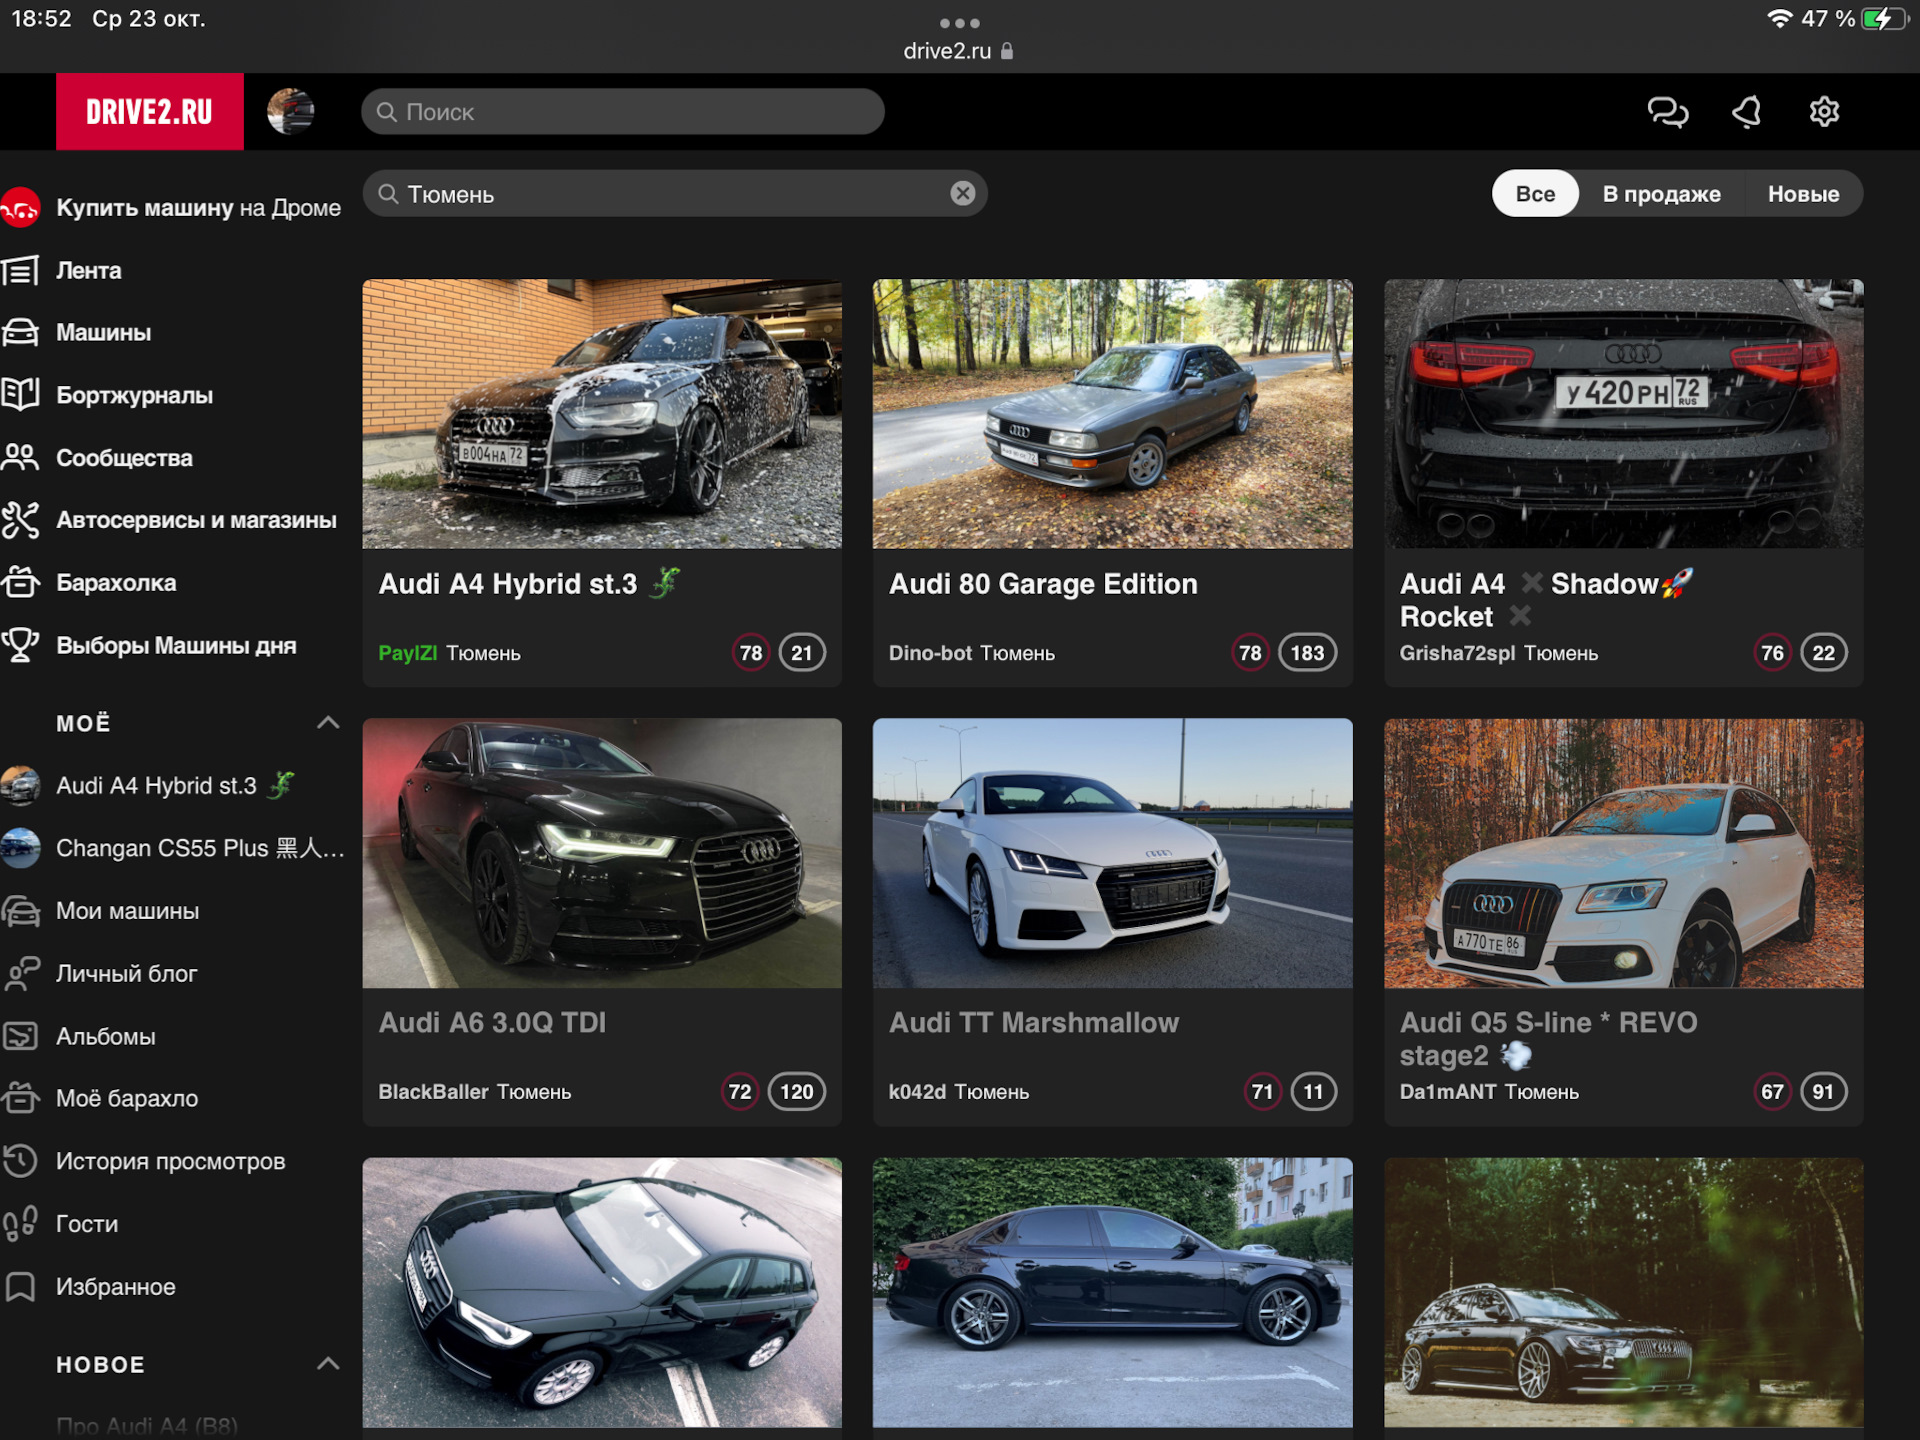Screen dimensions: 1920x1440
Task: Tap the battery status indicator
Action: tap(1884, 19)
